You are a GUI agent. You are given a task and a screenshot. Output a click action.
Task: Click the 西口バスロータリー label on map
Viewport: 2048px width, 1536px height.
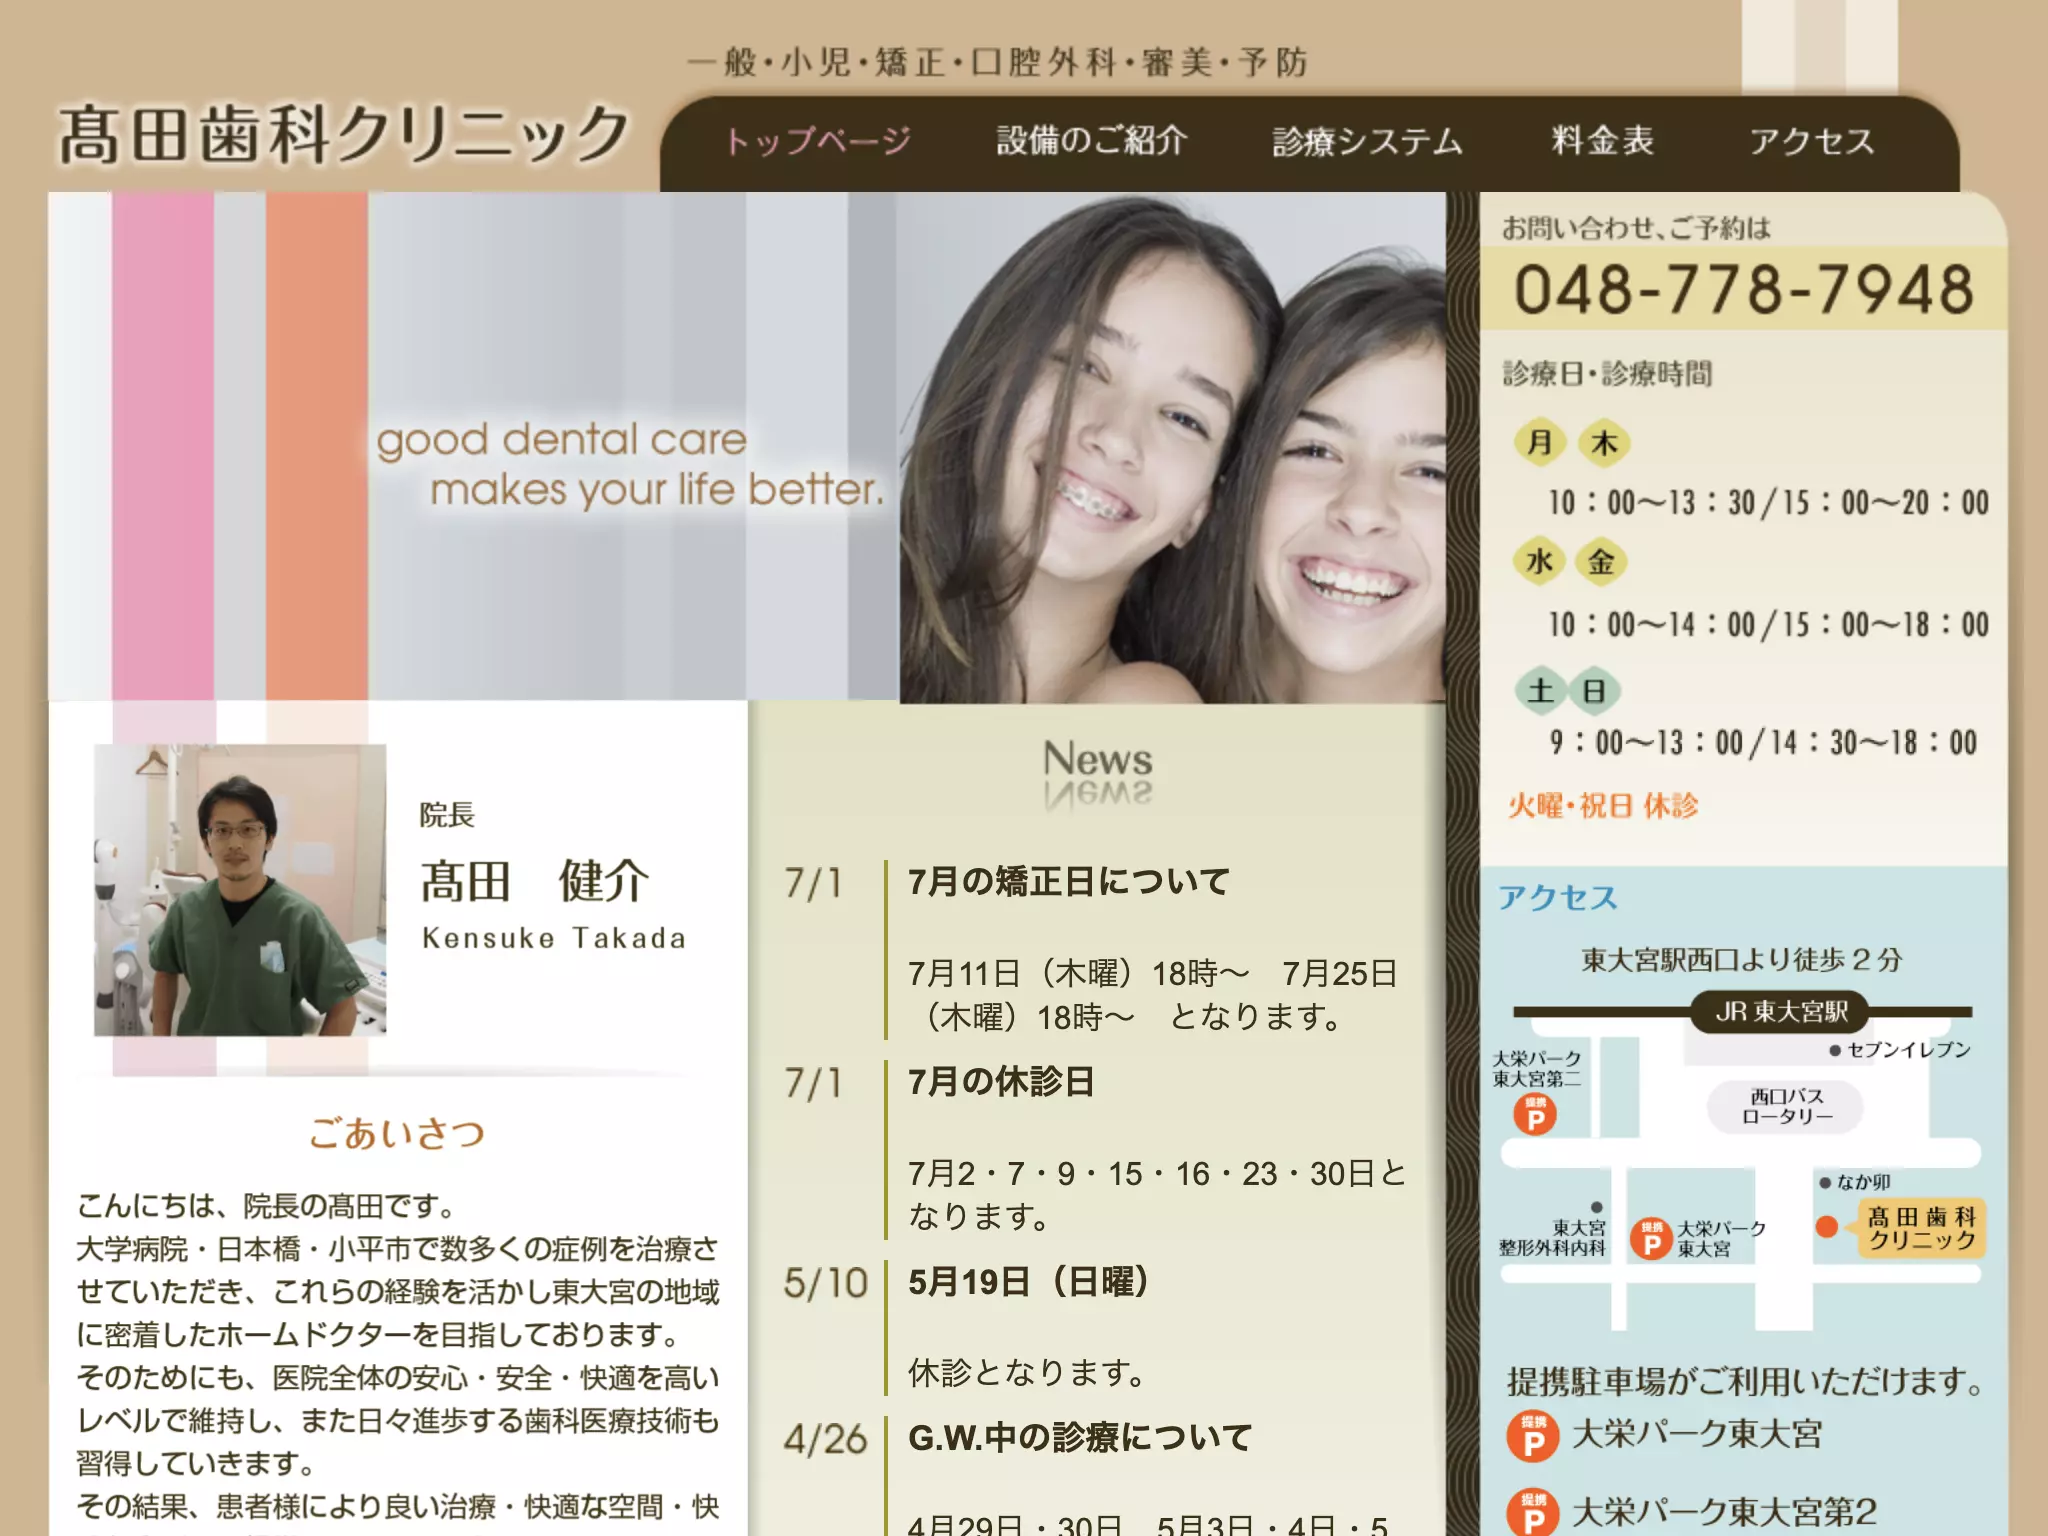(x=1786, y=1107)
